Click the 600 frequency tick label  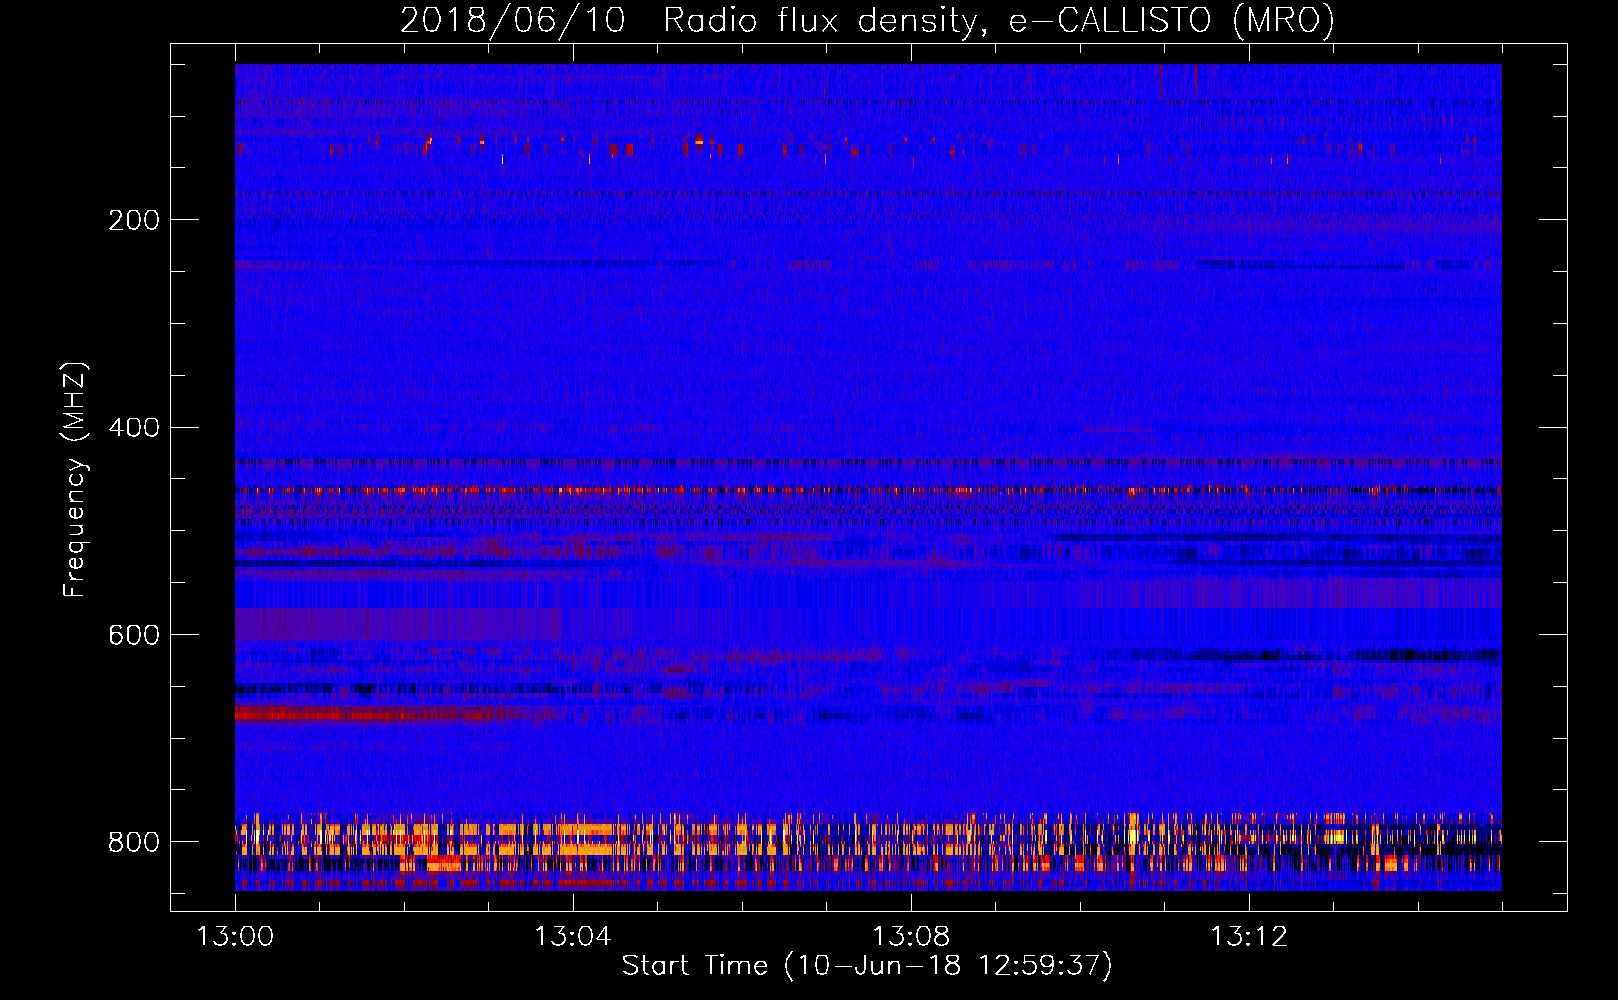pyautogui.click(x=134, y=635)
